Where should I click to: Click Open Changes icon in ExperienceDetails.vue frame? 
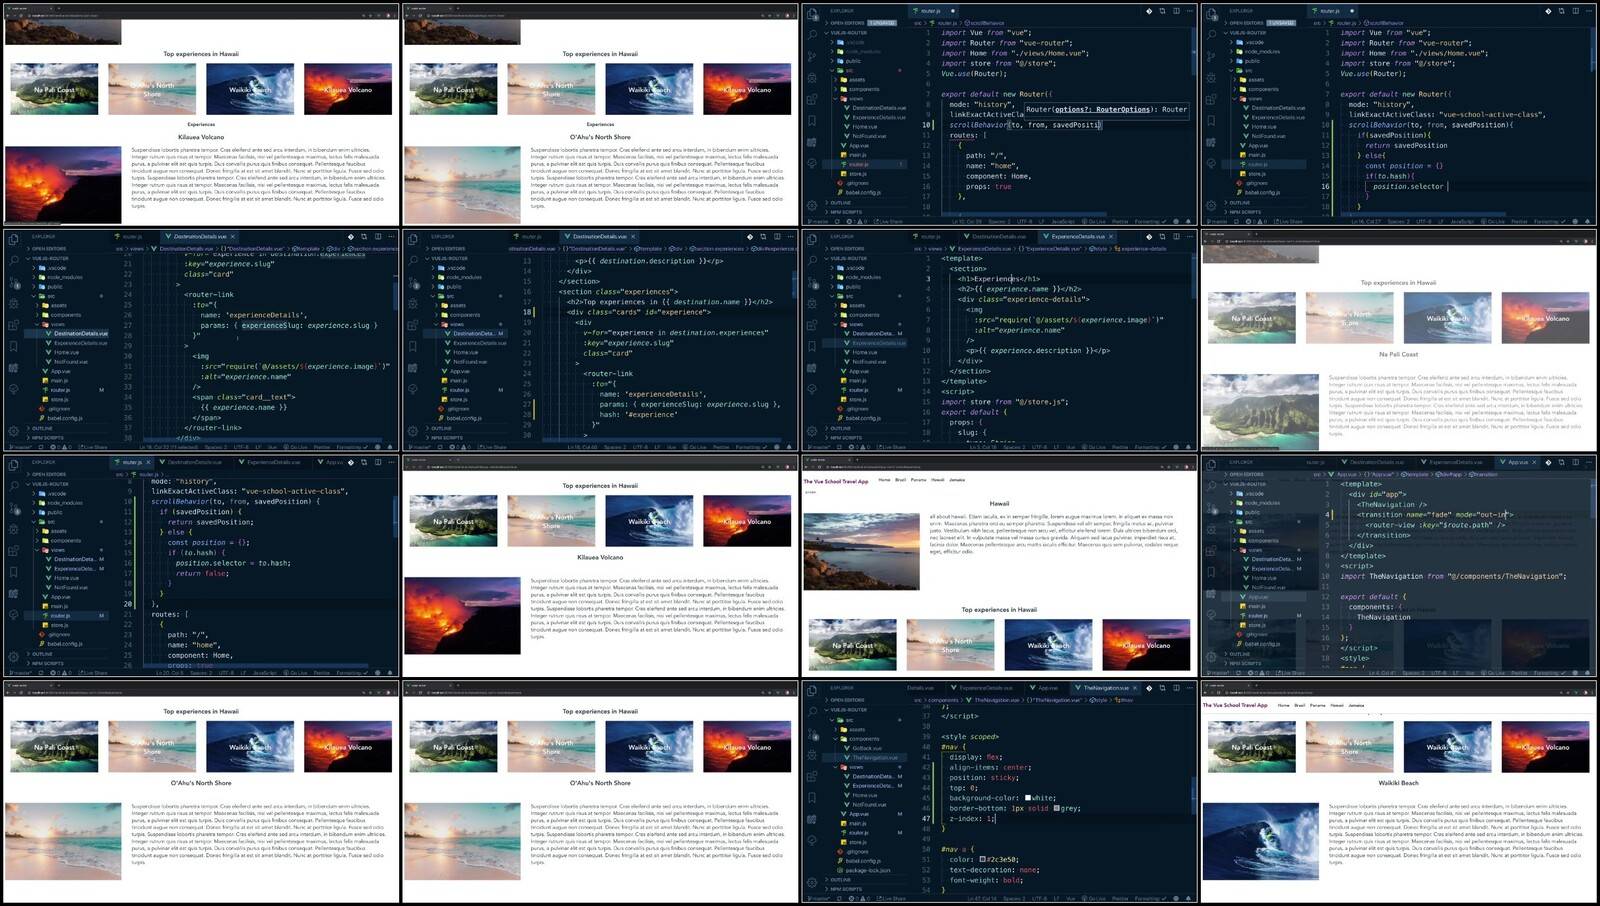(1162, 236)
